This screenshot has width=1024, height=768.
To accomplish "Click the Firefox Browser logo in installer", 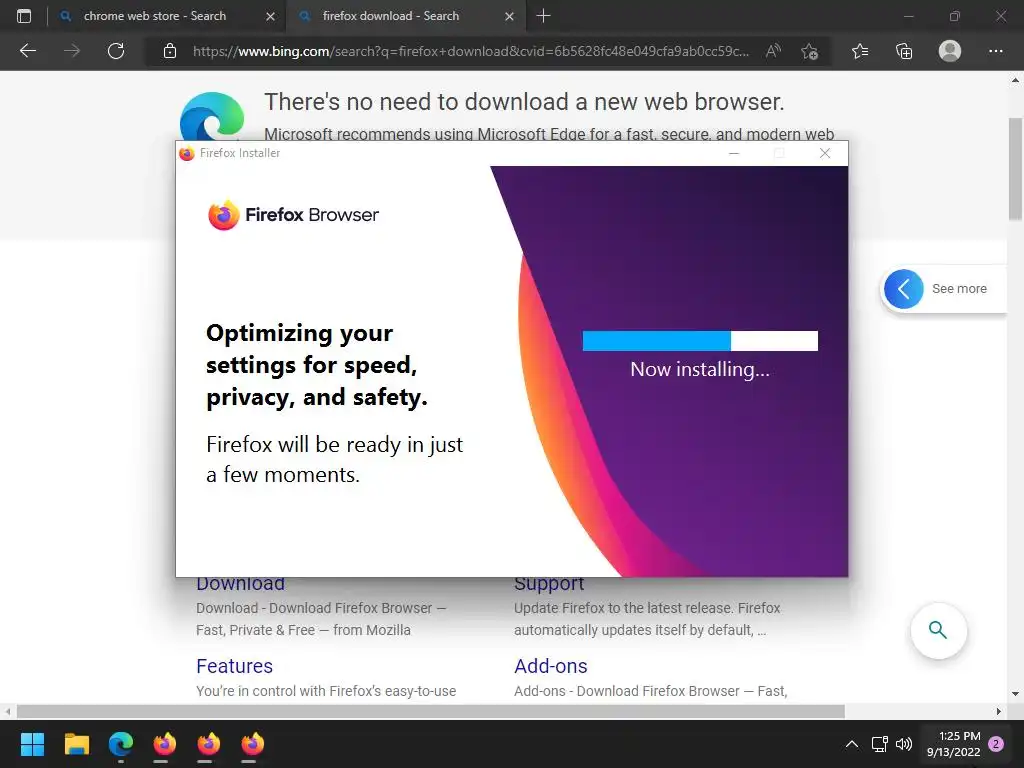I will (x=293, y=215).
